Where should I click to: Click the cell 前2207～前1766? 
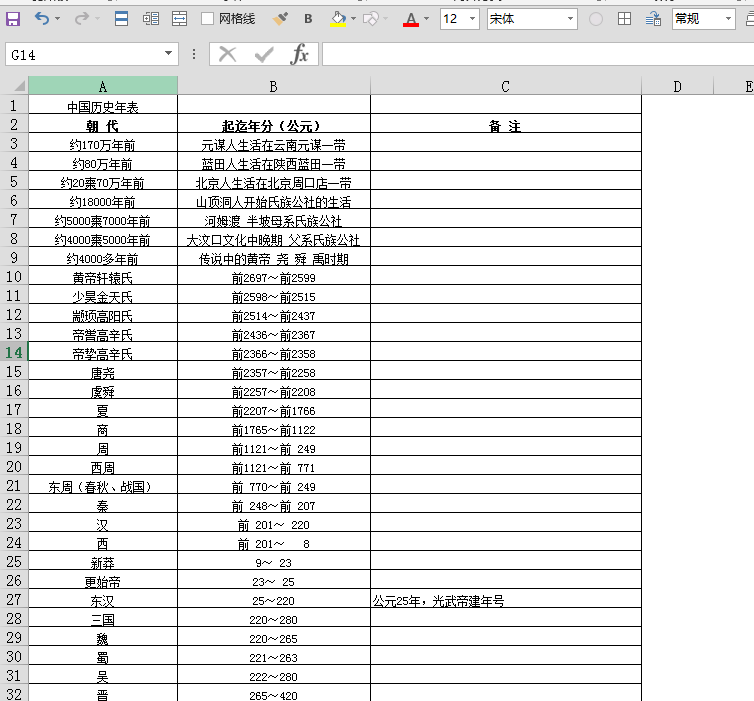coord(274,409)
